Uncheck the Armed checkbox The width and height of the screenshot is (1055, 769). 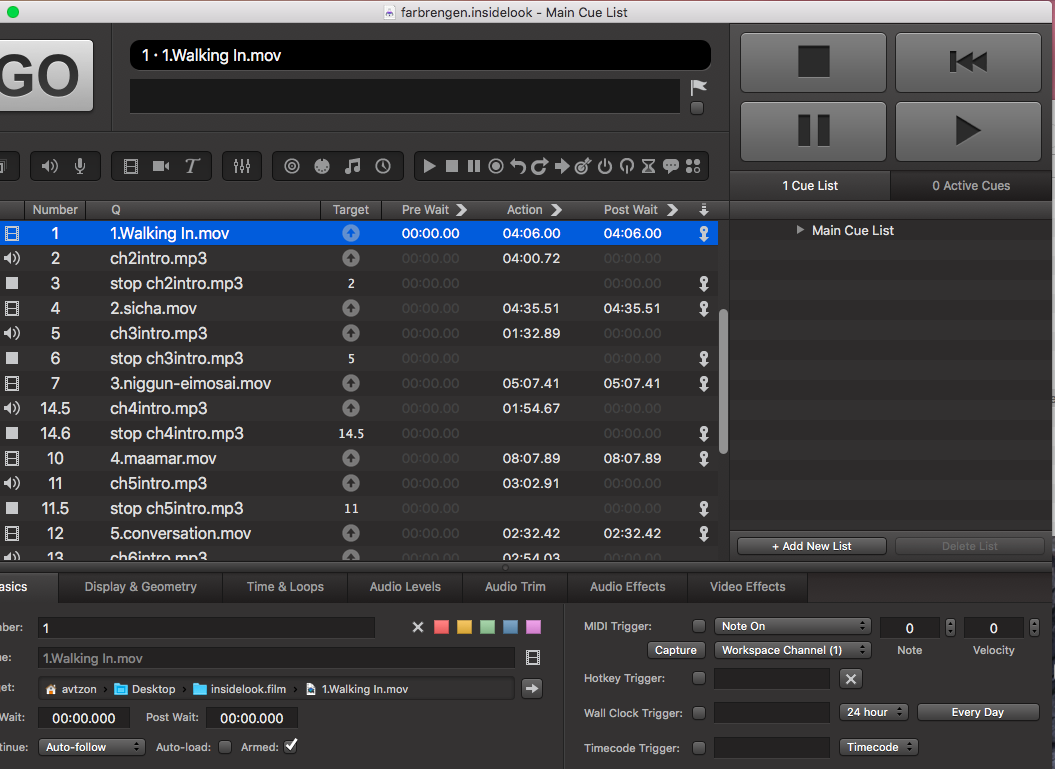[291, 746]
